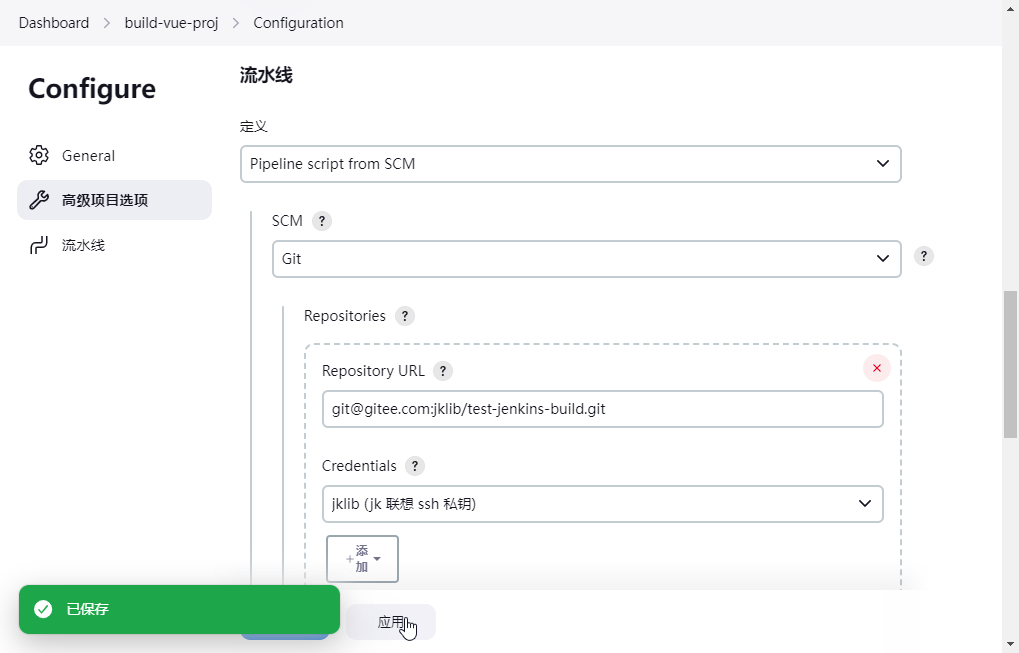Remove the repository with red X

877,368
